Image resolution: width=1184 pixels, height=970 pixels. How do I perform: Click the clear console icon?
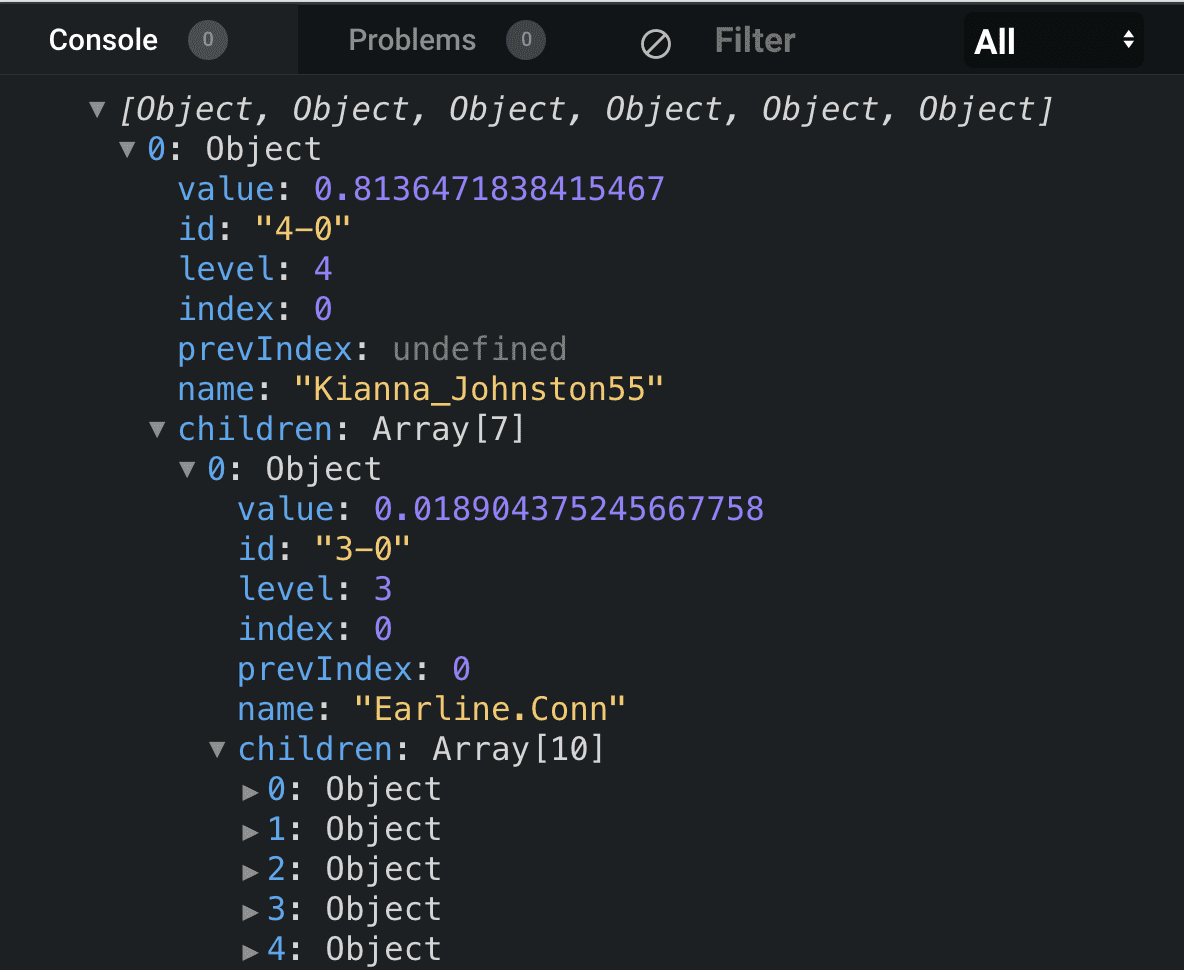[656, 42]
